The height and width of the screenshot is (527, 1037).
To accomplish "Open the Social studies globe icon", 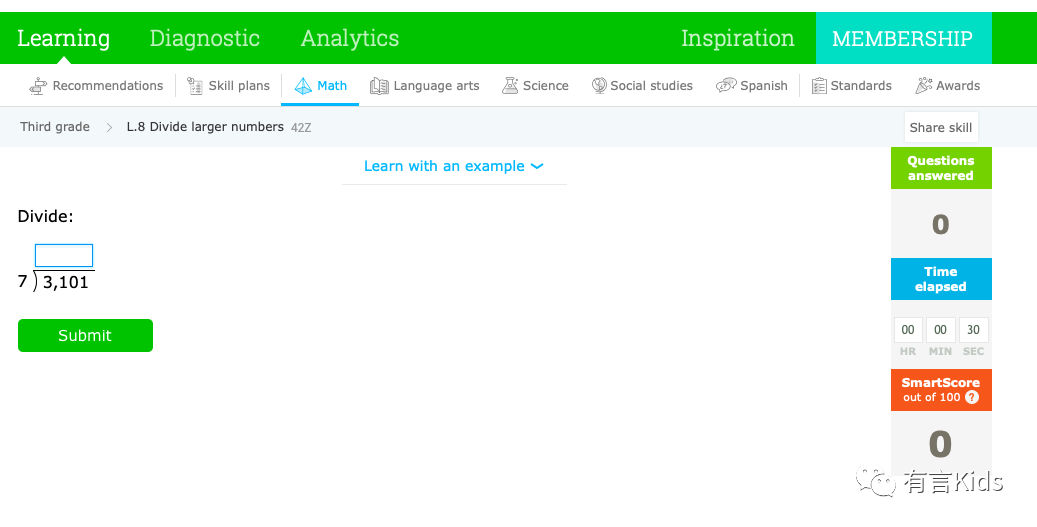I will click(599, 86).
